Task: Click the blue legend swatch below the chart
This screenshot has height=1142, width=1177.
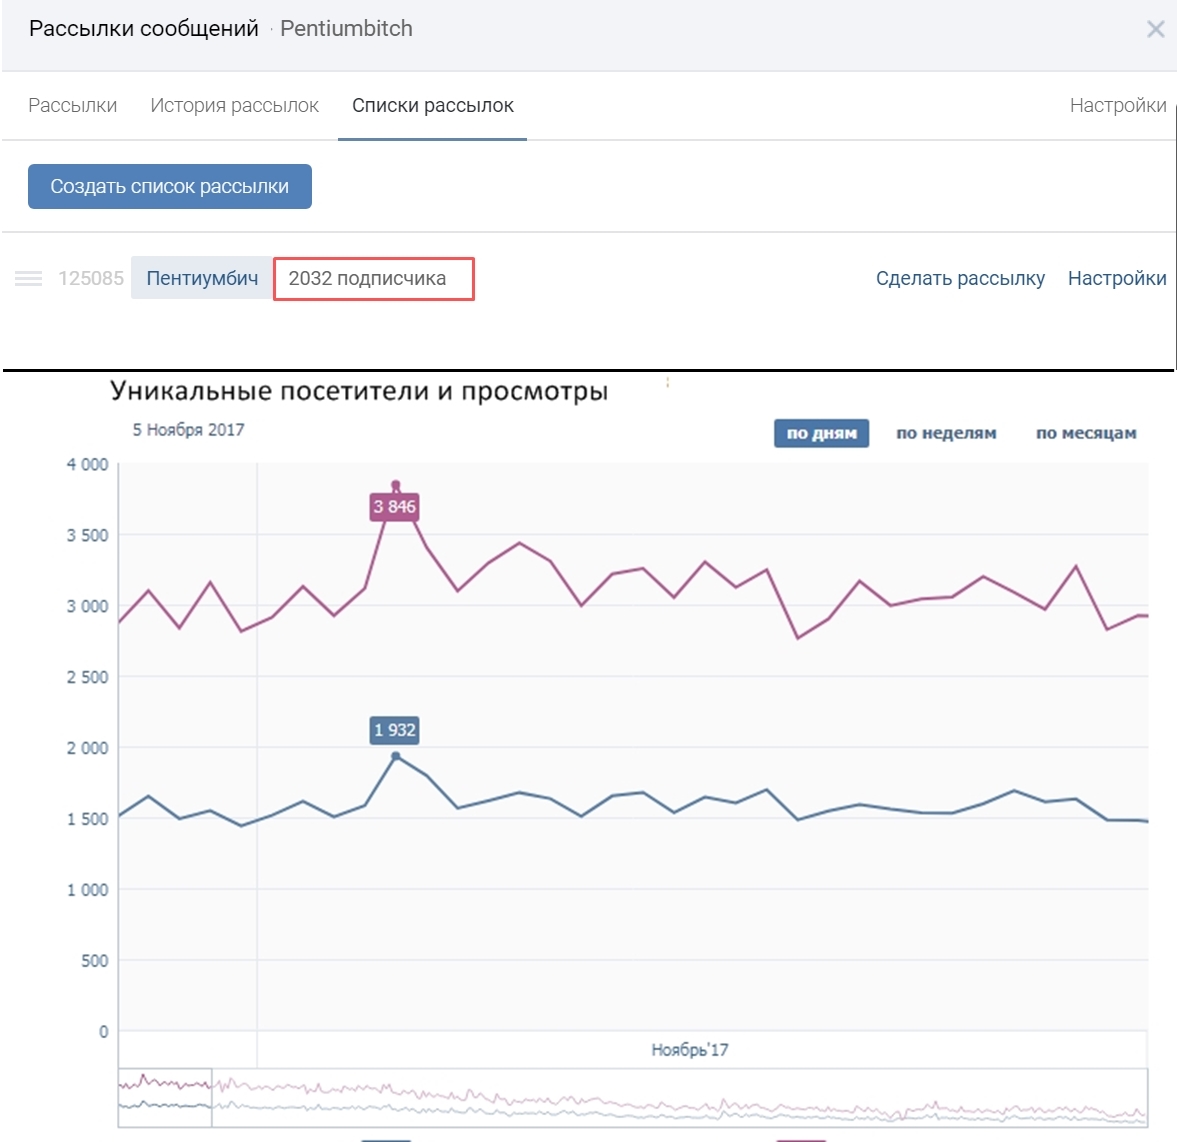Action: (x=386, y=1138)
